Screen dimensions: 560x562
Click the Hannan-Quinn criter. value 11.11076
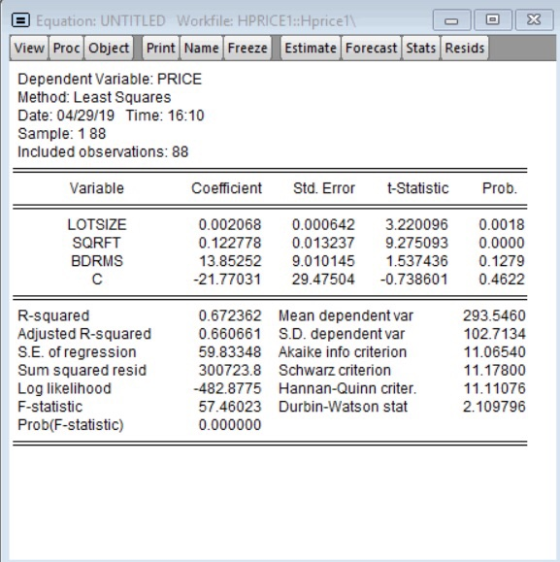pyautogui.click(x=494, y=389)
